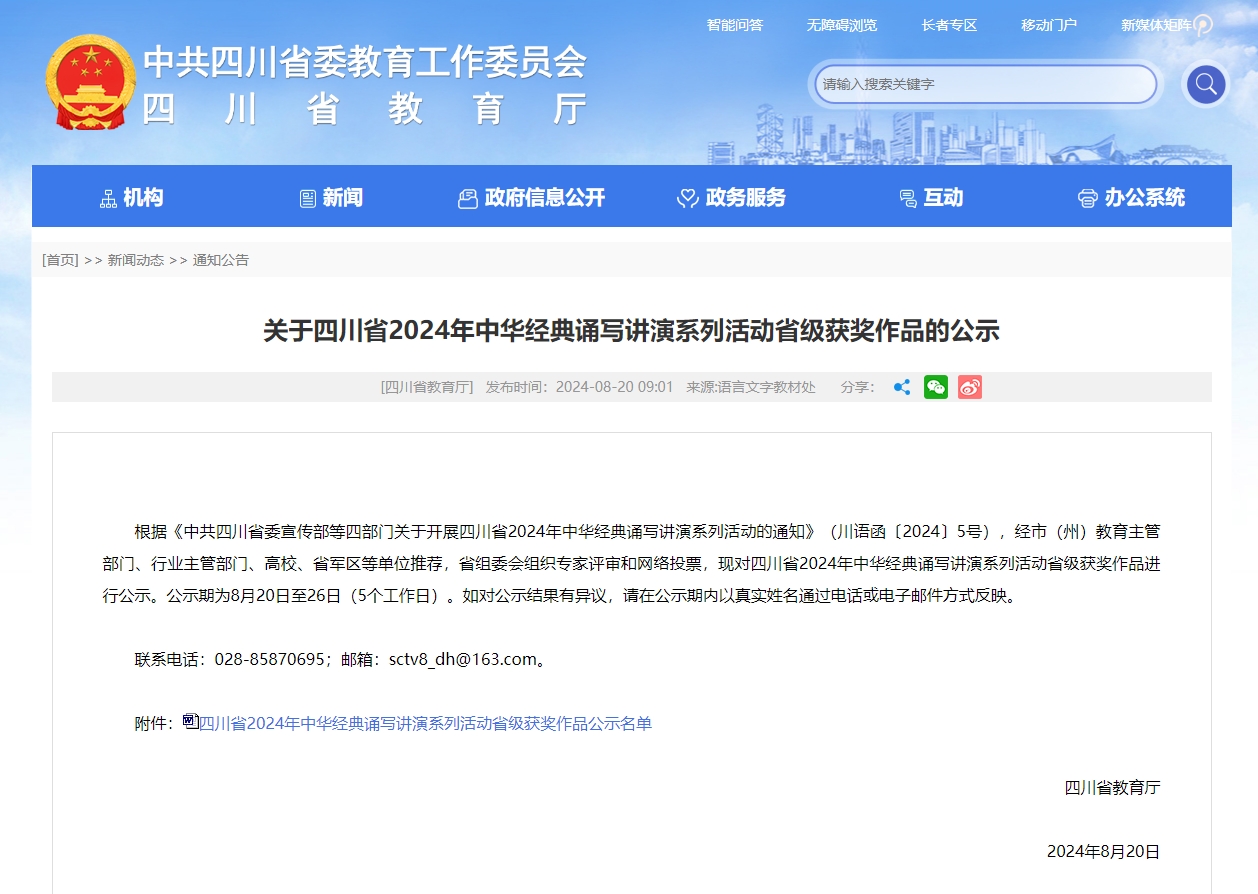This screenshot has width=1258, height=894.
Task: Download the 获奖作品公示名单 attachment link
Action: tap(425, 723)
